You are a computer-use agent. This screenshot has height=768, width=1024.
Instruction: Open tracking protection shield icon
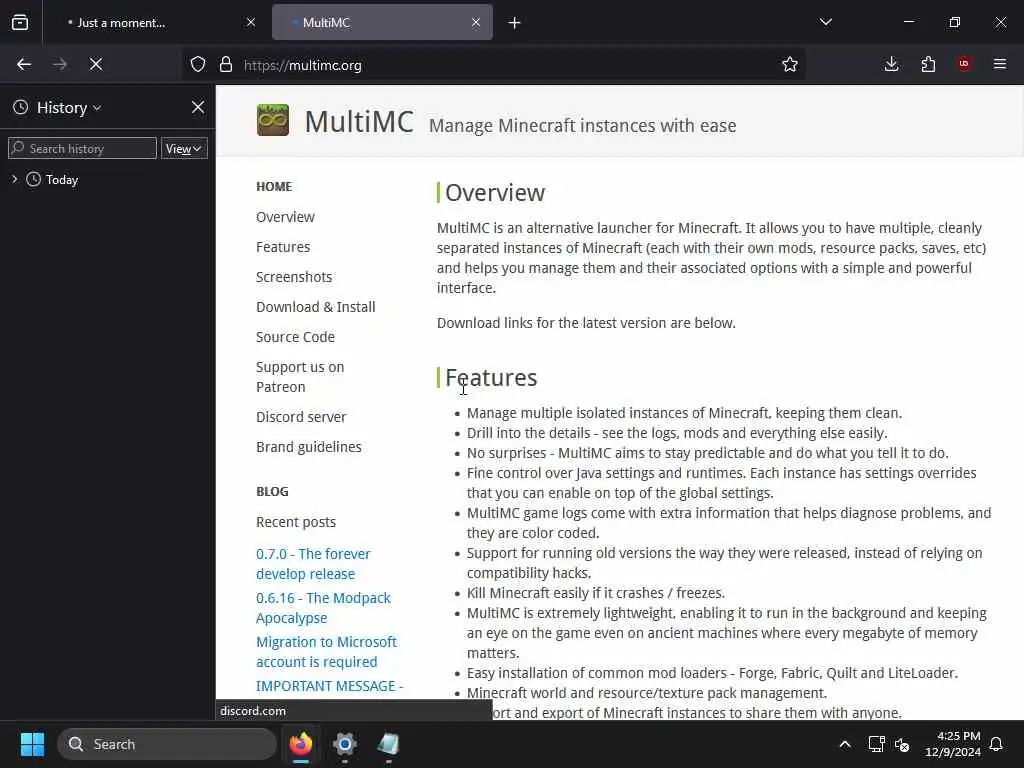pyautogui.click(x=198, y=64)
